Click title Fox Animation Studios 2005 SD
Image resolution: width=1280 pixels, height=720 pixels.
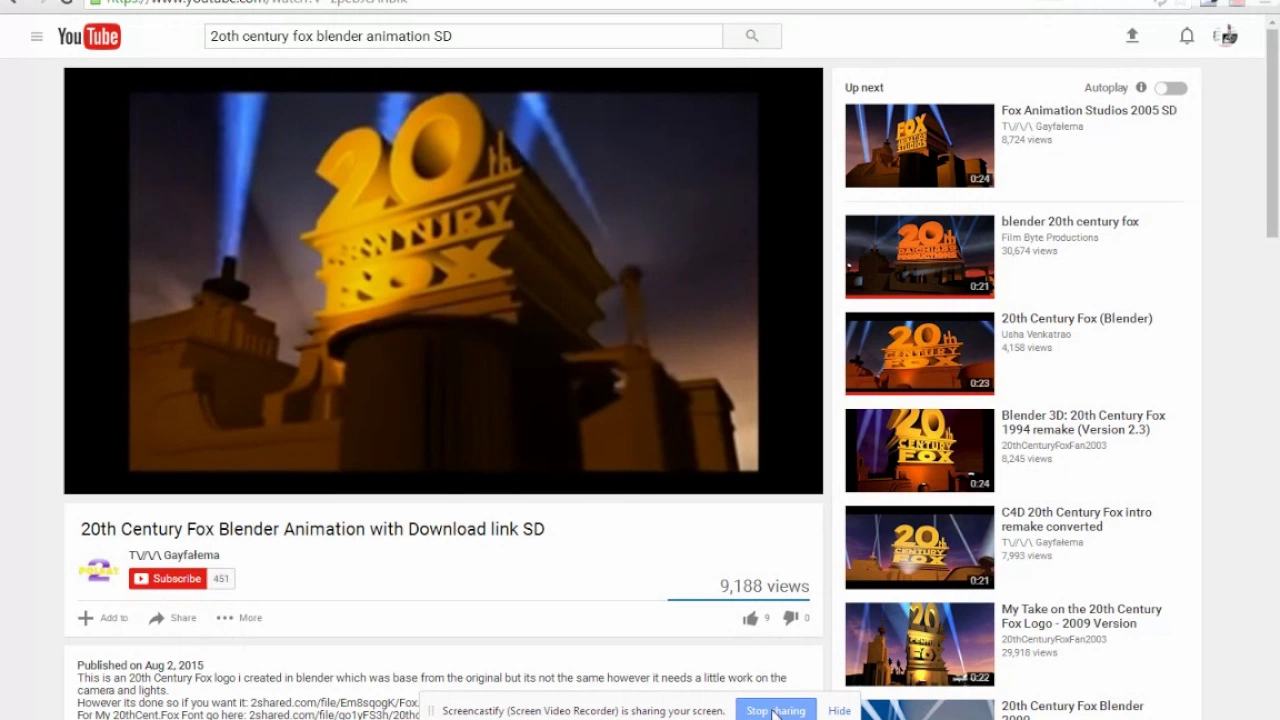(x=1089, y=110)
